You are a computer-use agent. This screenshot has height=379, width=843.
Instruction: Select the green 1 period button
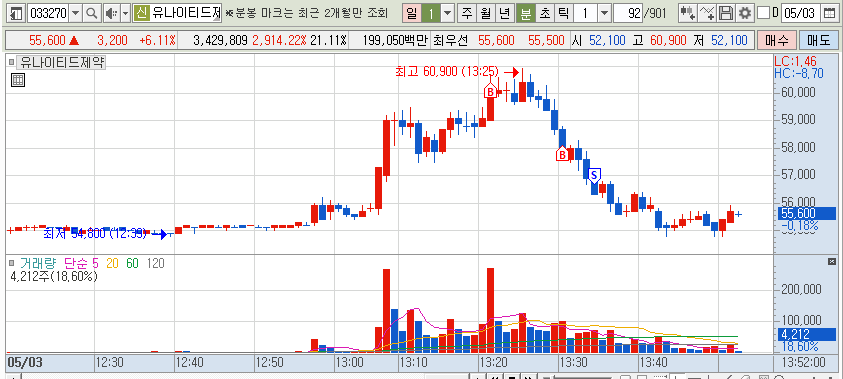click(x=430, y=13)
